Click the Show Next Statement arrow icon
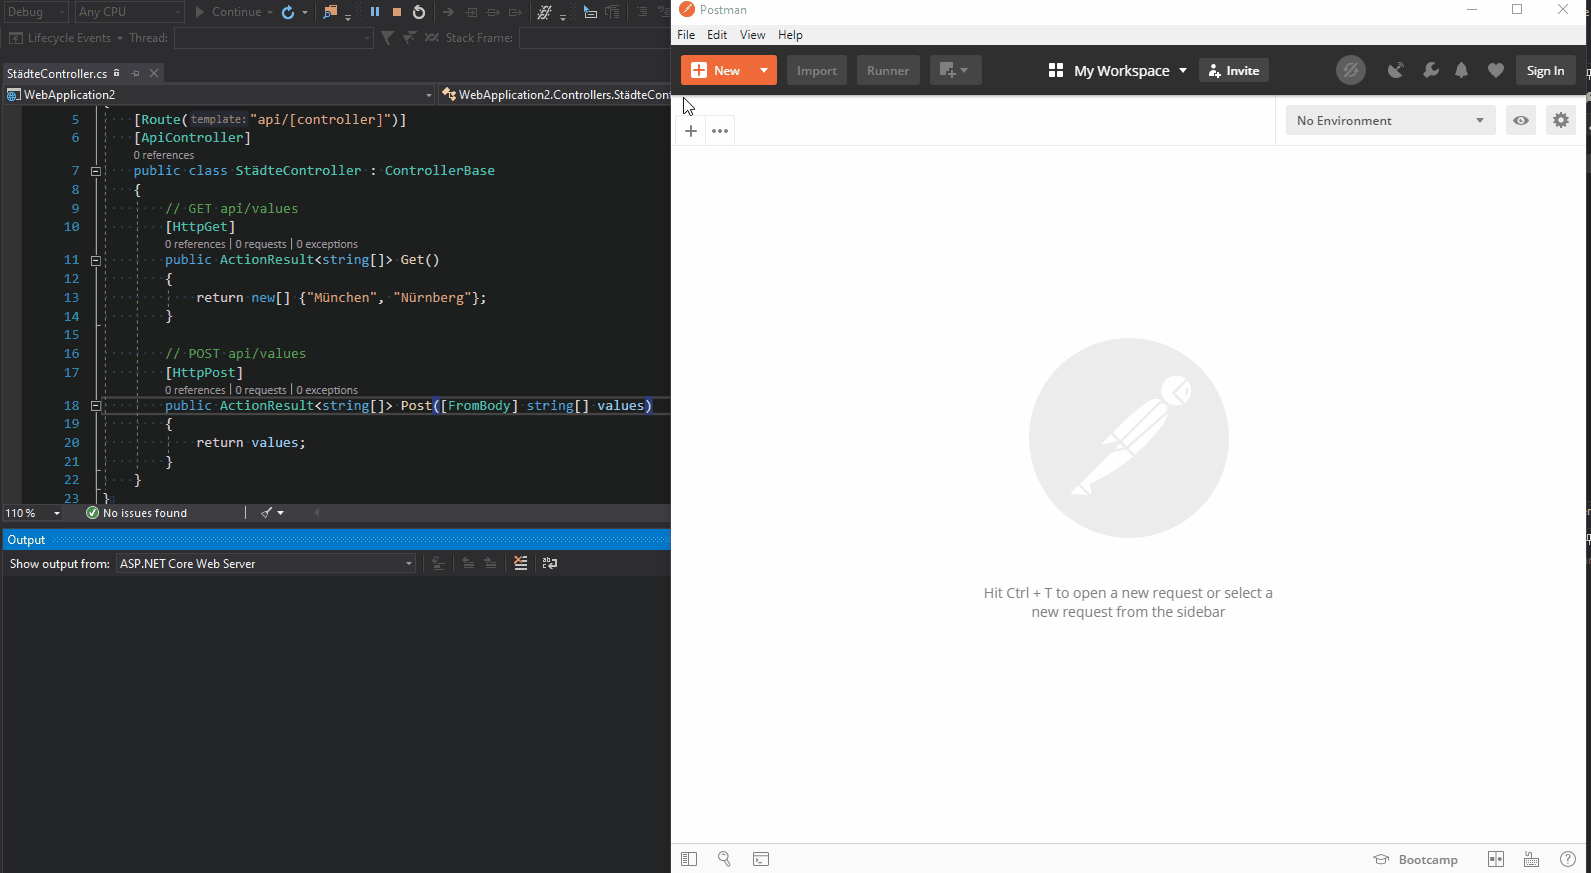The width and height of the screenshot is (1591, 873). 448,12
